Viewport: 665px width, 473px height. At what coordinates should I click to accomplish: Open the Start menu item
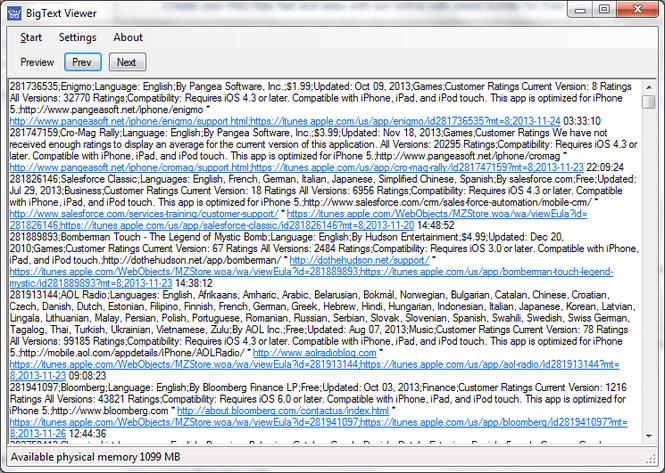point(31,37)
